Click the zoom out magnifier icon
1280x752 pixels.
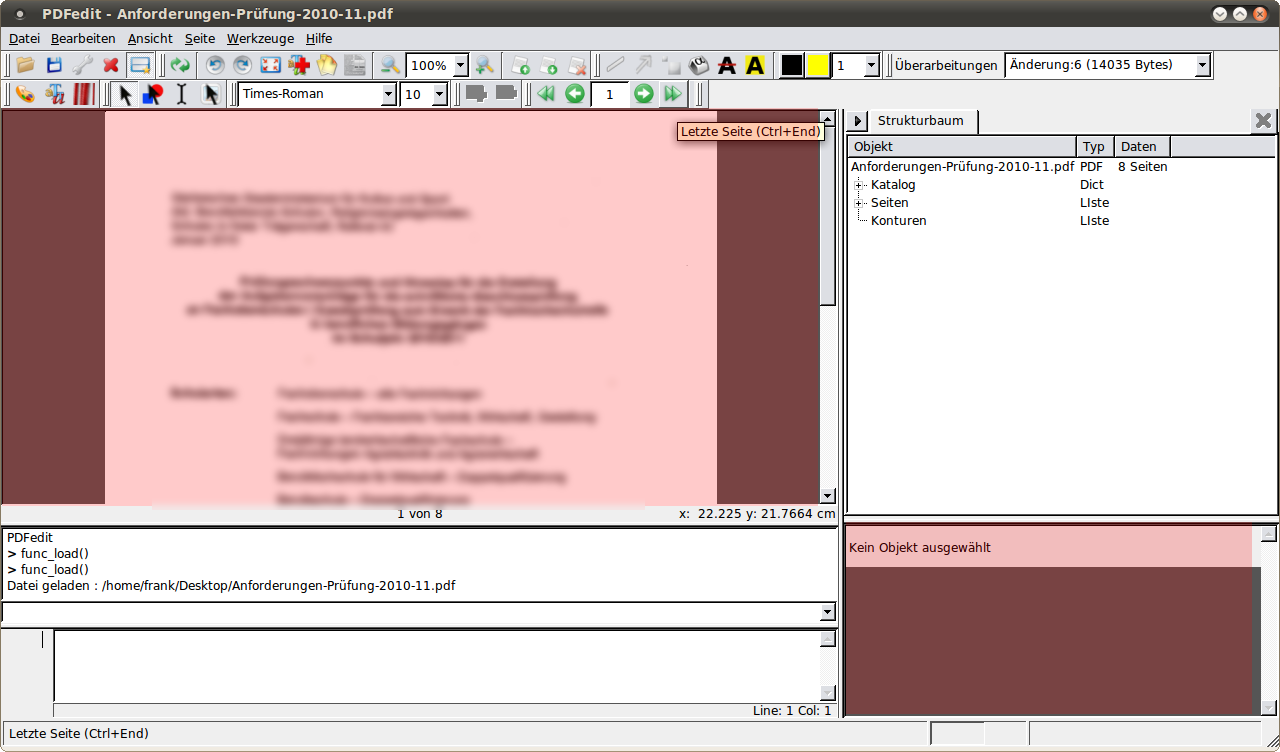(x=390, y=65)
